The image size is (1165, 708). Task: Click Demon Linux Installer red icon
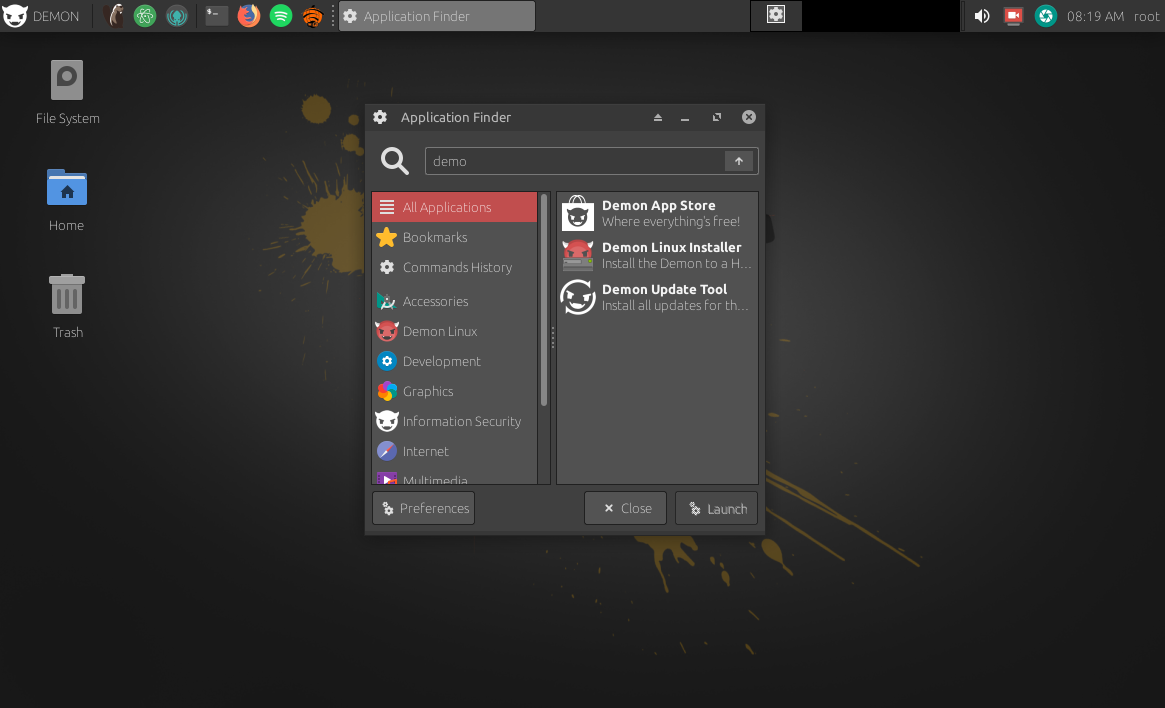click(x=577, y=255)
